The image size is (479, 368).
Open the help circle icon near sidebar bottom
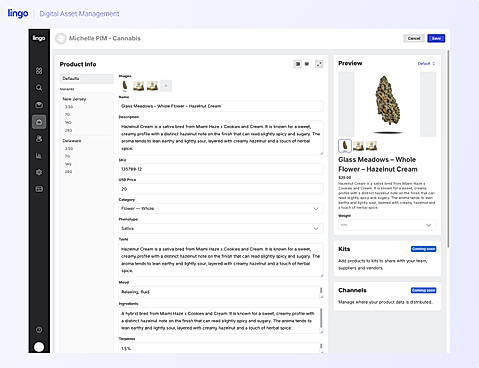pyautogui.click(x=39, y=330)
